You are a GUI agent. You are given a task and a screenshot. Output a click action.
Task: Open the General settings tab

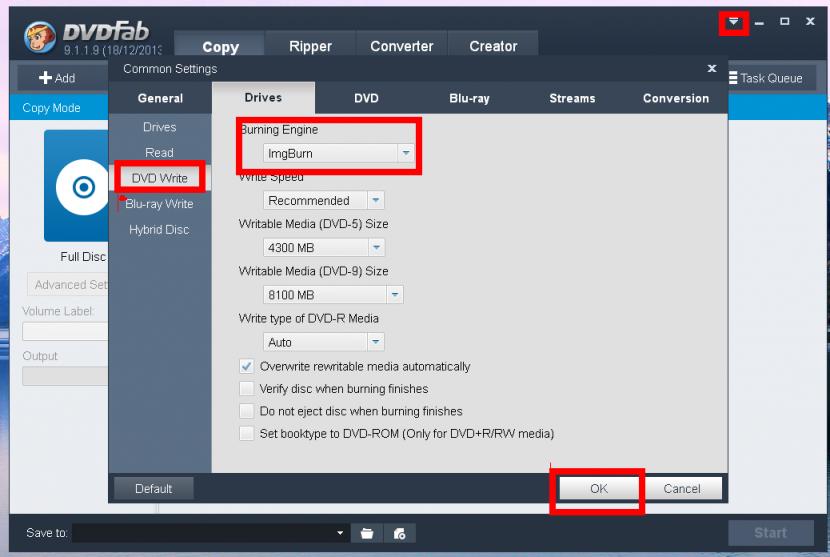[160, 98]
